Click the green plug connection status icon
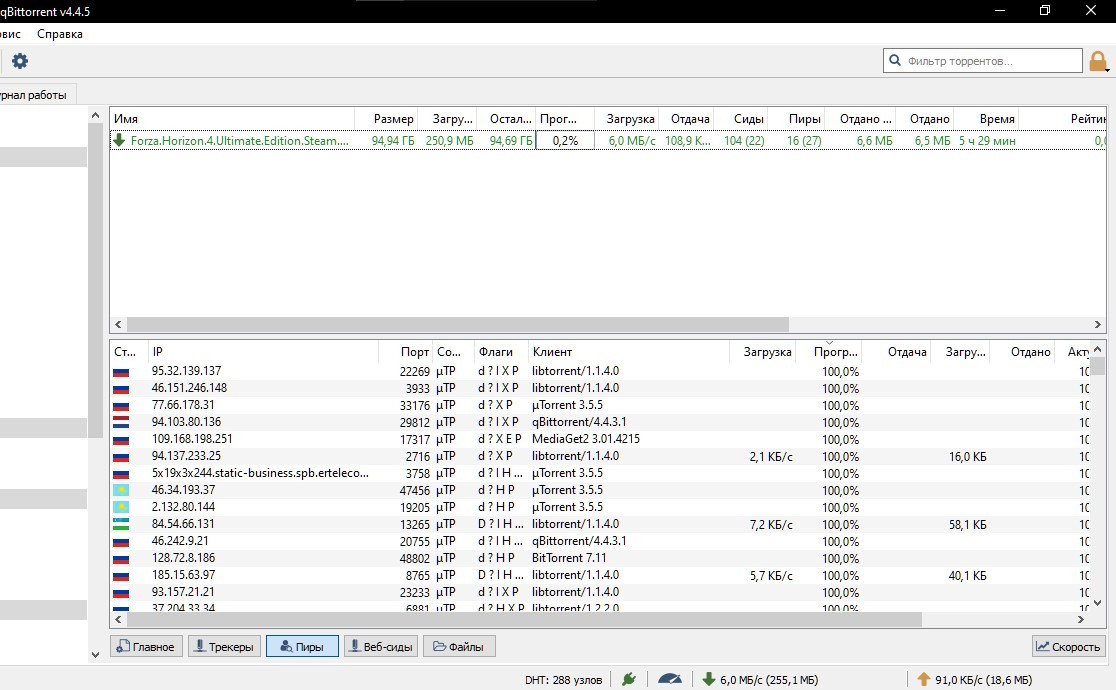Viewport: 1116px width, 690px height. [x=628, y=679]
